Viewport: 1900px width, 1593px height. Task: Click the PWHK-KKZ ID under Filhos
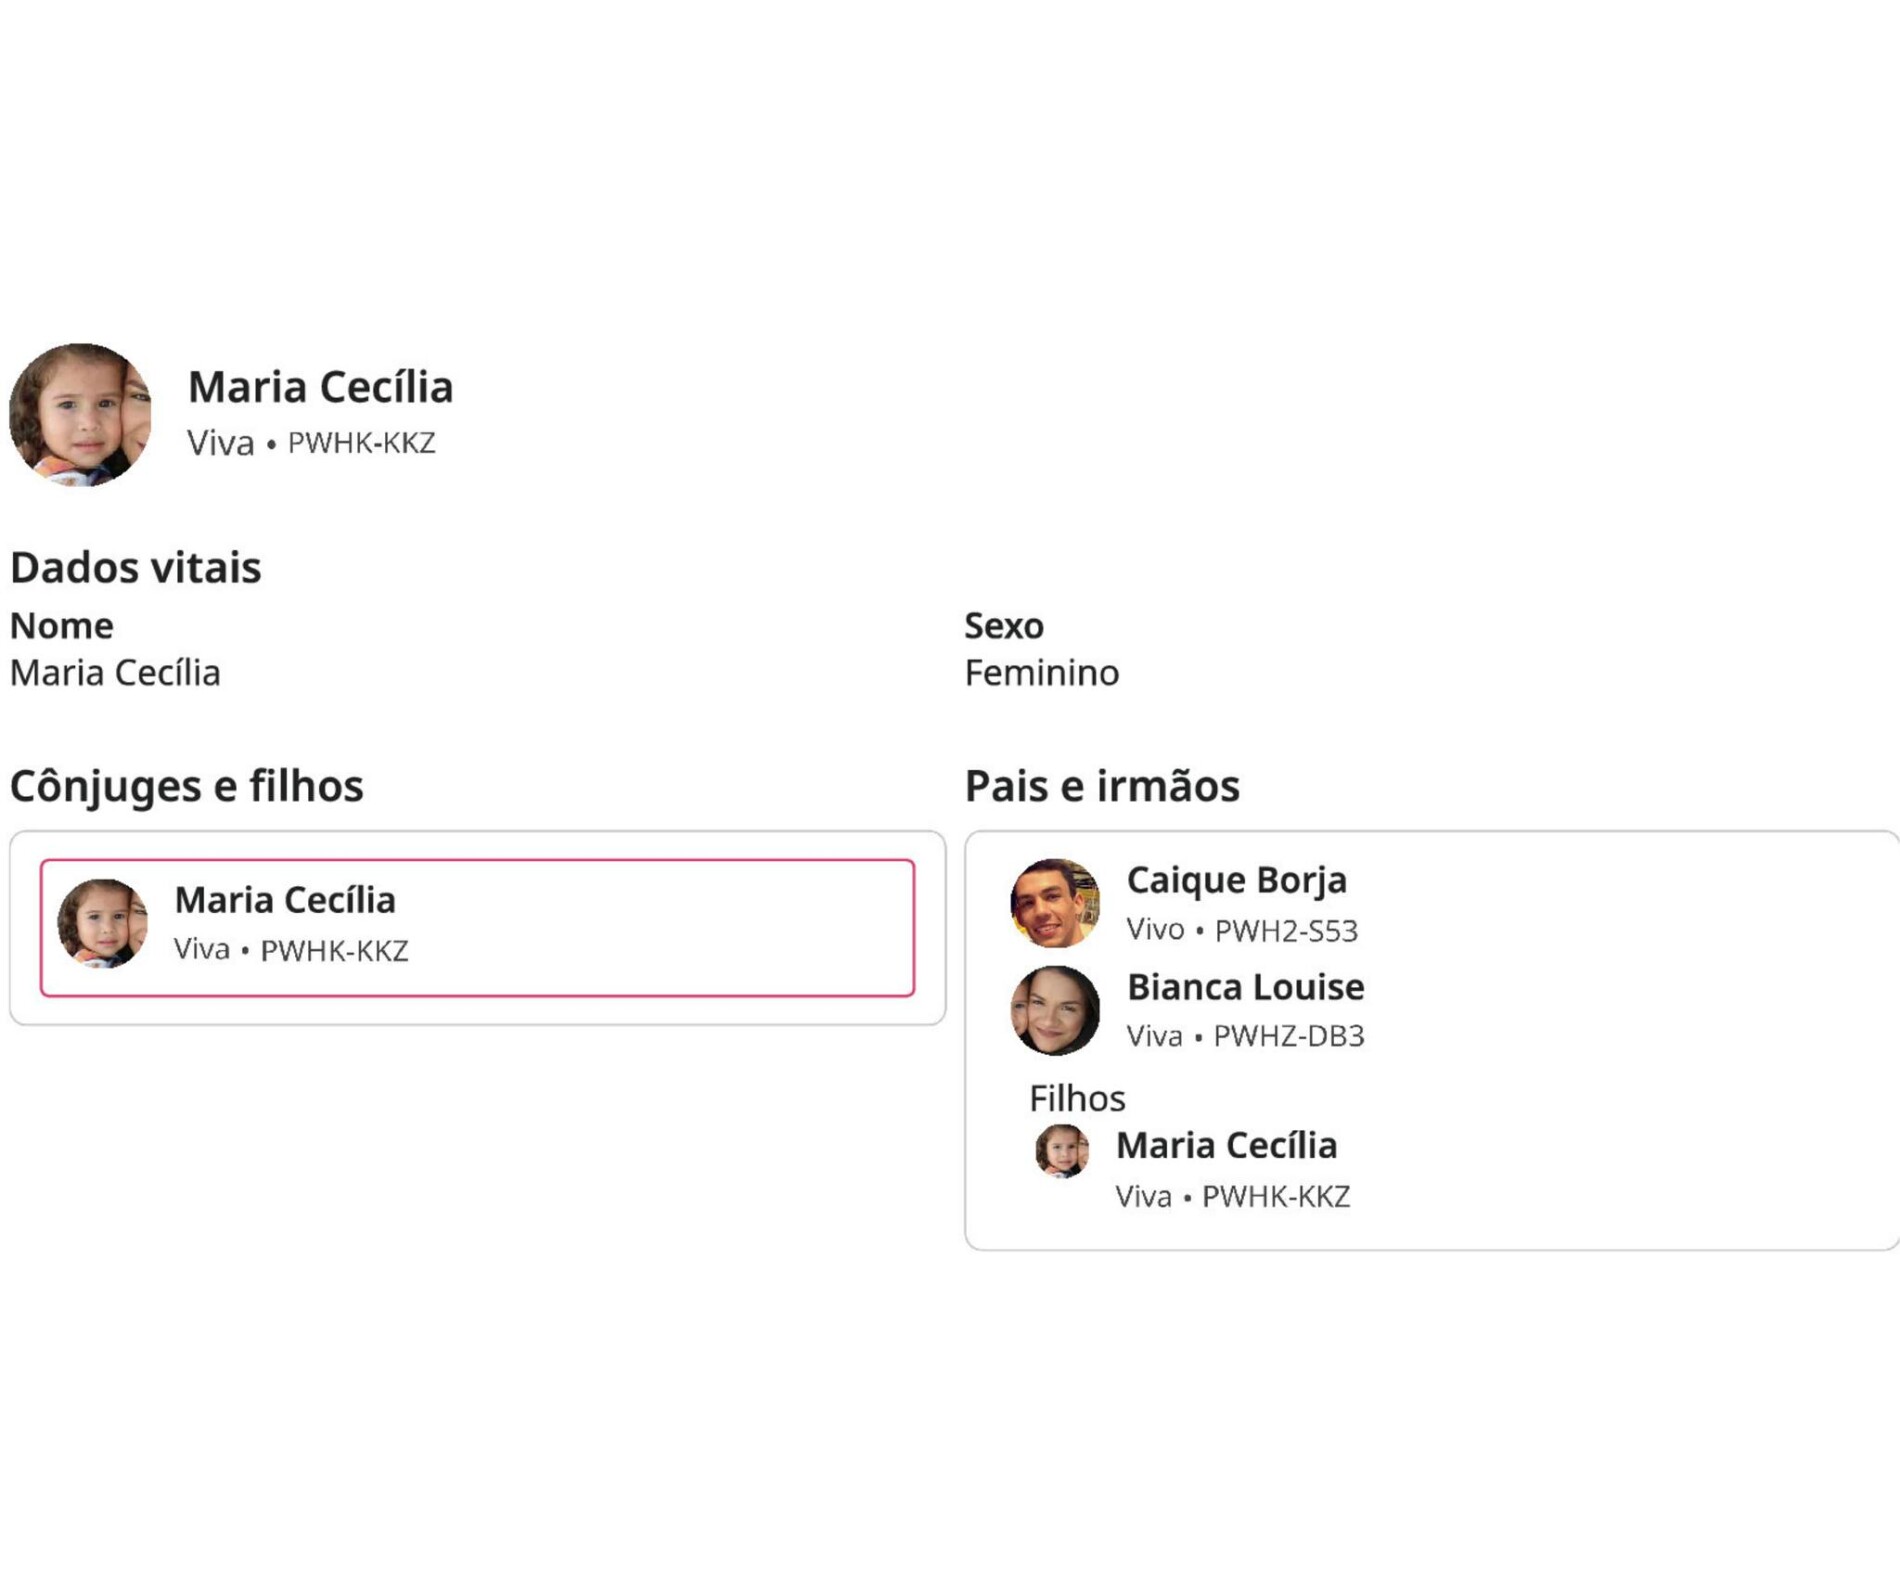1275,1197
